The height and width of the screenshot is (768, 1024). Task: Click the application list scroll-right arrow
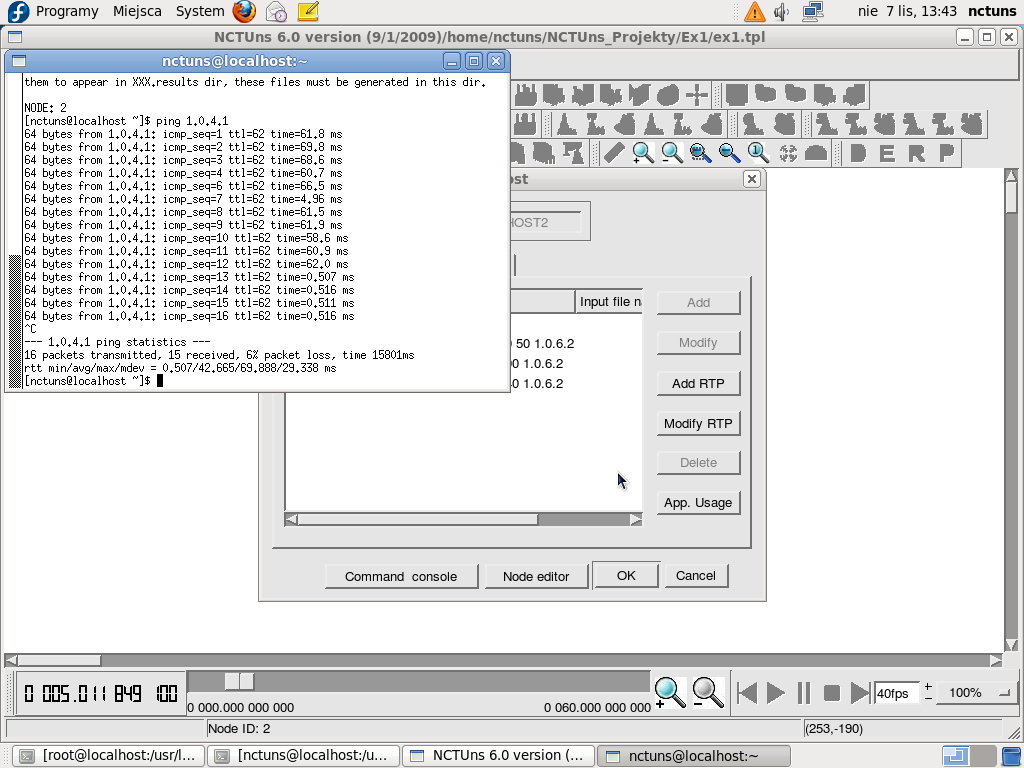(635, 519)
